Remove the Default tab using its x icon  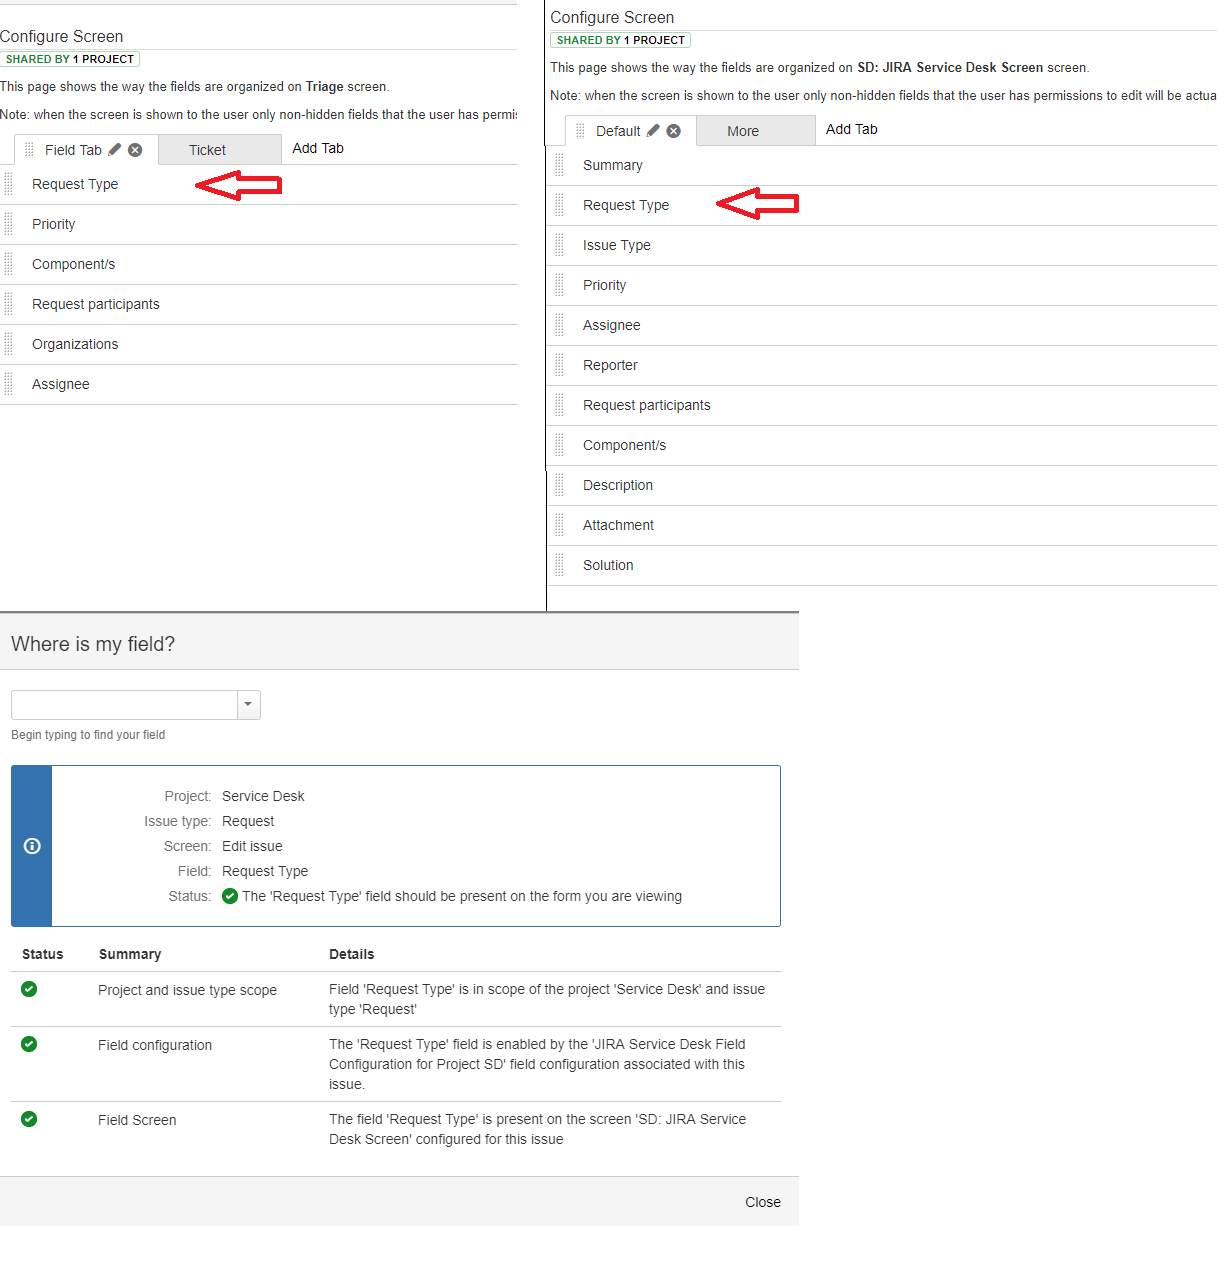[x=674, y=131]
